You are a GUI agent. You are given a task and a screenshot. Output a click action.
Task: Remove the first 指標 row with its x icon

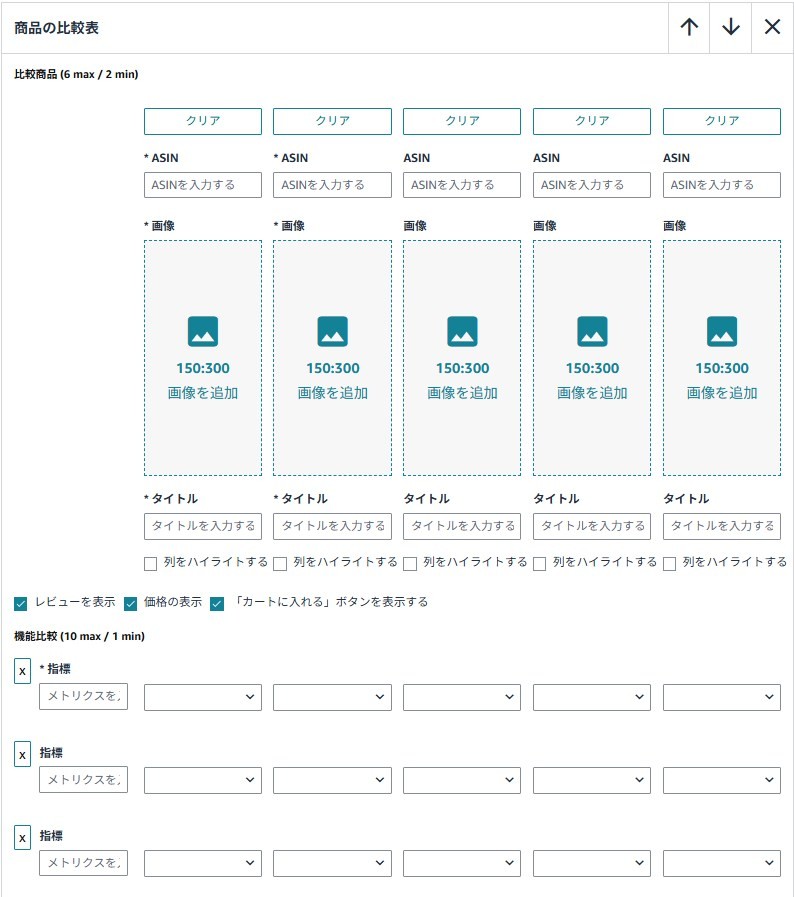coord(22,671)
